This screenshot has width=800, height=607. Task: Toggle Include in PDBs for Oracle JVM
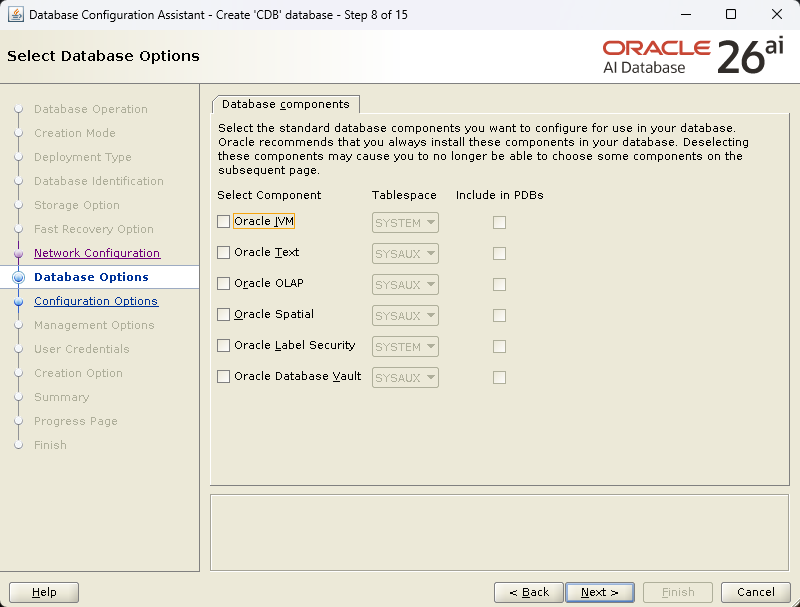[x=499, y=222]
